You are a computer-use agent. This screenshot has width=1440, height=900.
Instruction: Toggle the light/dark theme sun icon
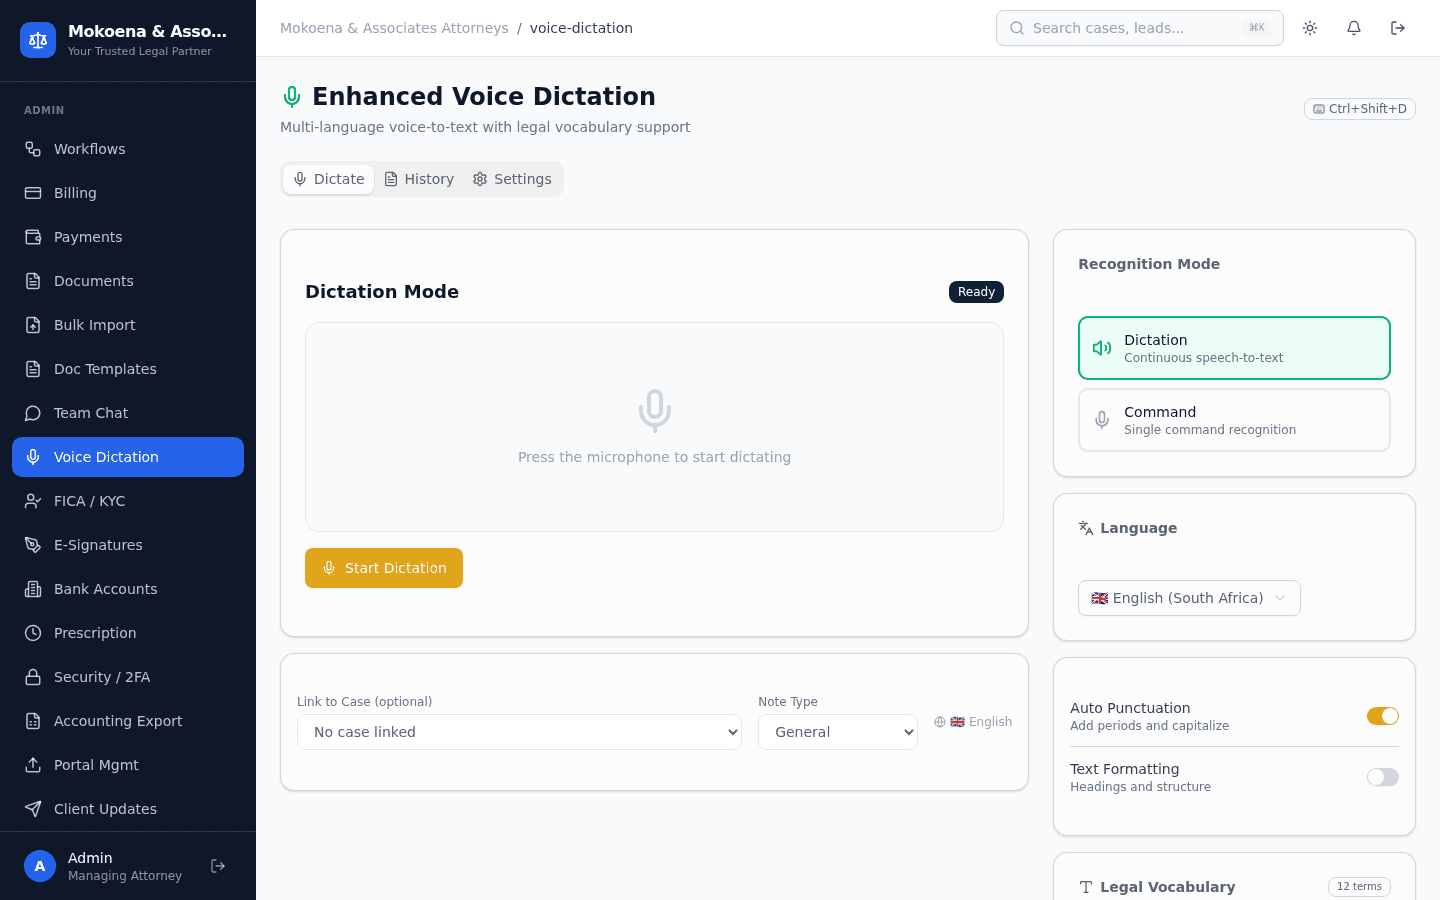pos(1310,28)
